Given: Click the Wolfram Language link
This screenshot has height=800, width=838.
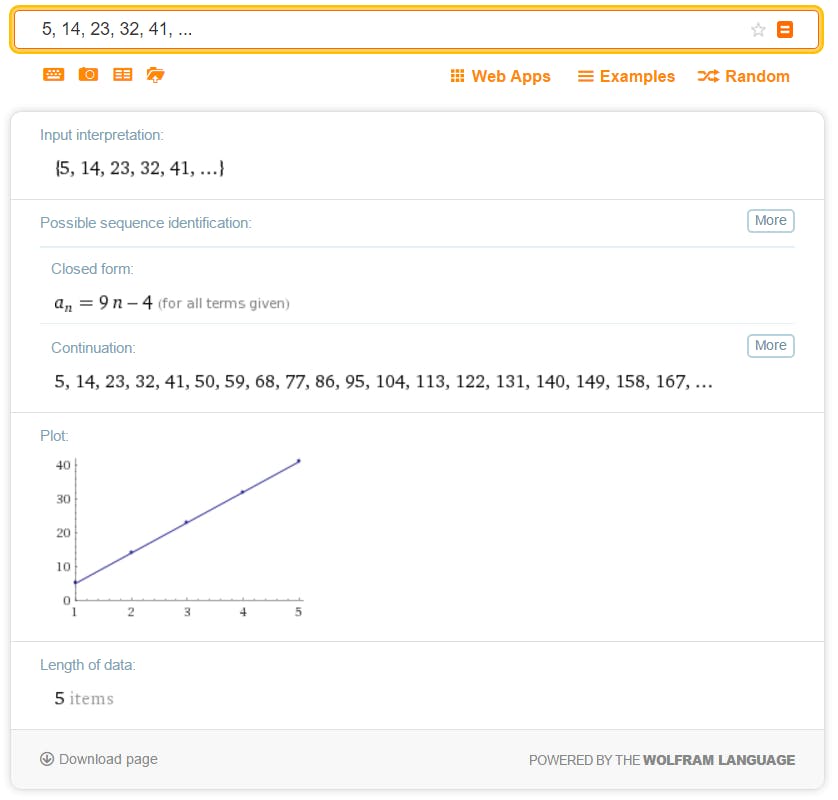Looking at the screenshot, I should click(719, 760).
